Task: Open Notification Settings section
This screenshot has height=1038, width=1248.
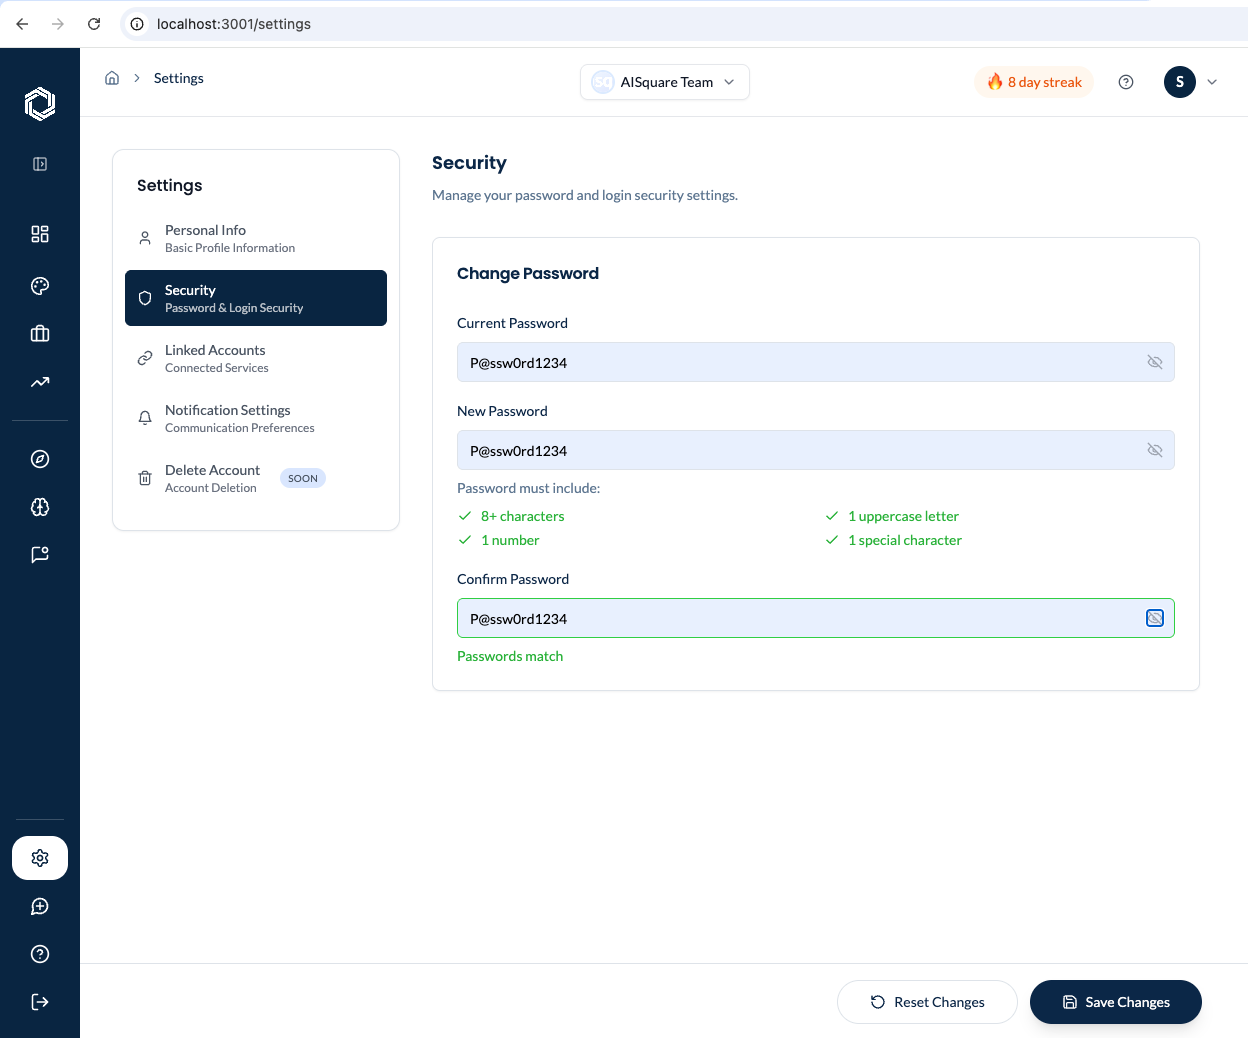Action: [256, 418]
